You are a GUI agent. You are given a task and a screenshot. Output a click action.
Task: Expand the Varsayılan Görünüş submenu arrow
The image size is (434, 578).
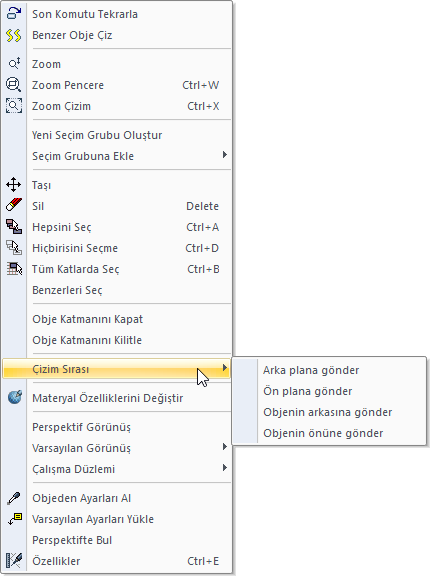pyautogui.click(x=225, y=447)
